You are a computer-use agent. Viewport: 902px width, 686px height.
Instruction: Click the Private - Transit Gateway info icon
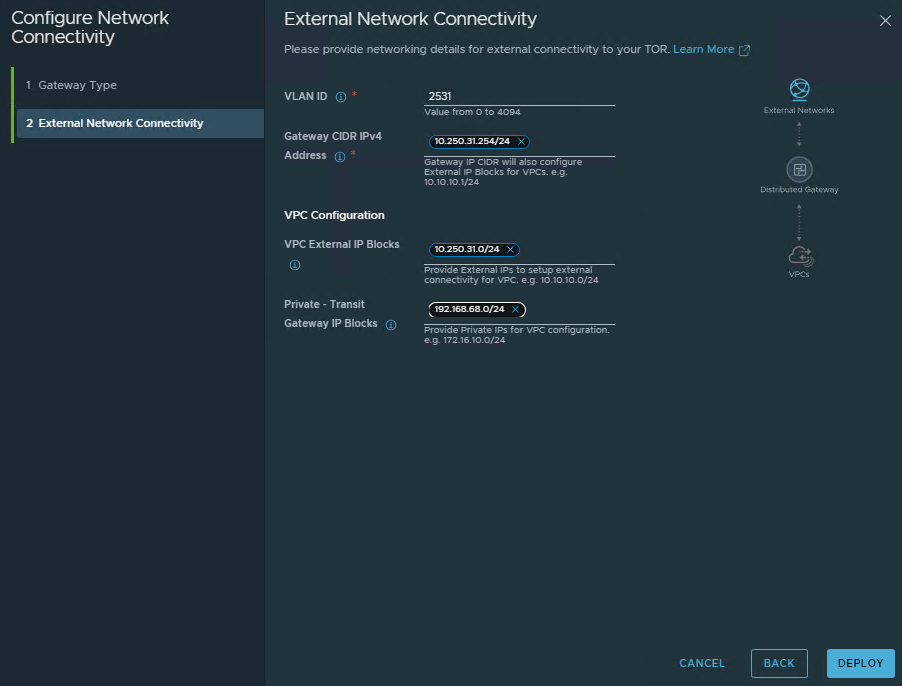[x=391, y=325]
